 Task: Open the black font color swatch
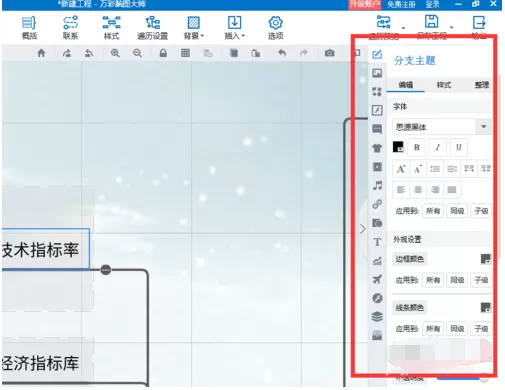click(398, 147)
